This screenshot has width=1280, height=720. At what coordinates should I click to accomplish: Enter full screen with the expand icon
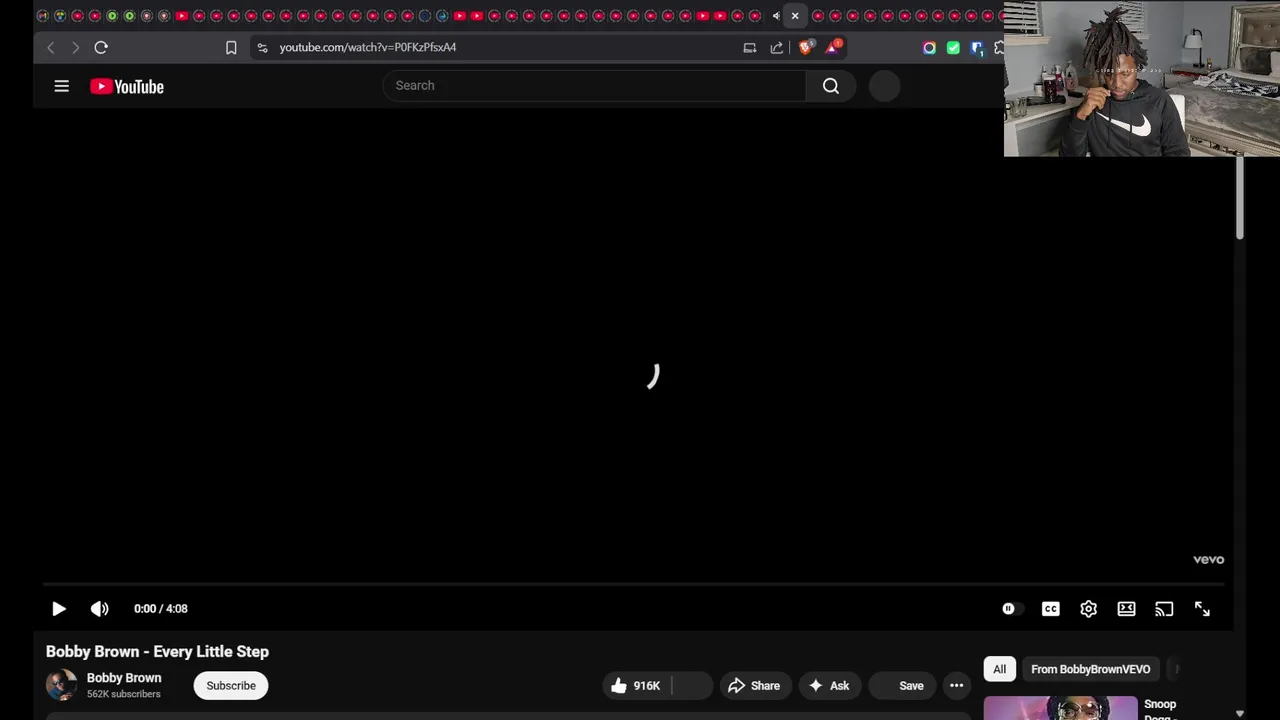(x=1202, y=609)
